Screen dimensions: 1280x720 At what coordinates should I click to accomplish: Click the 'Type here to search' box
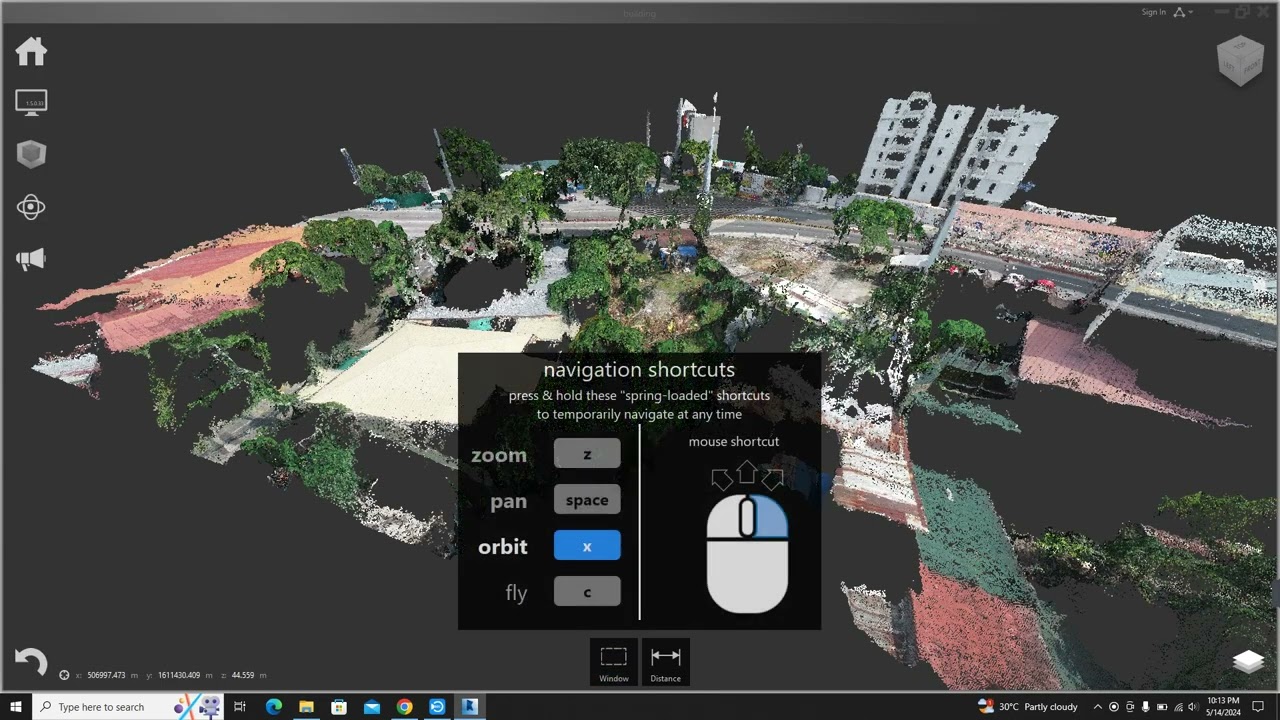(x=130, y=707)
